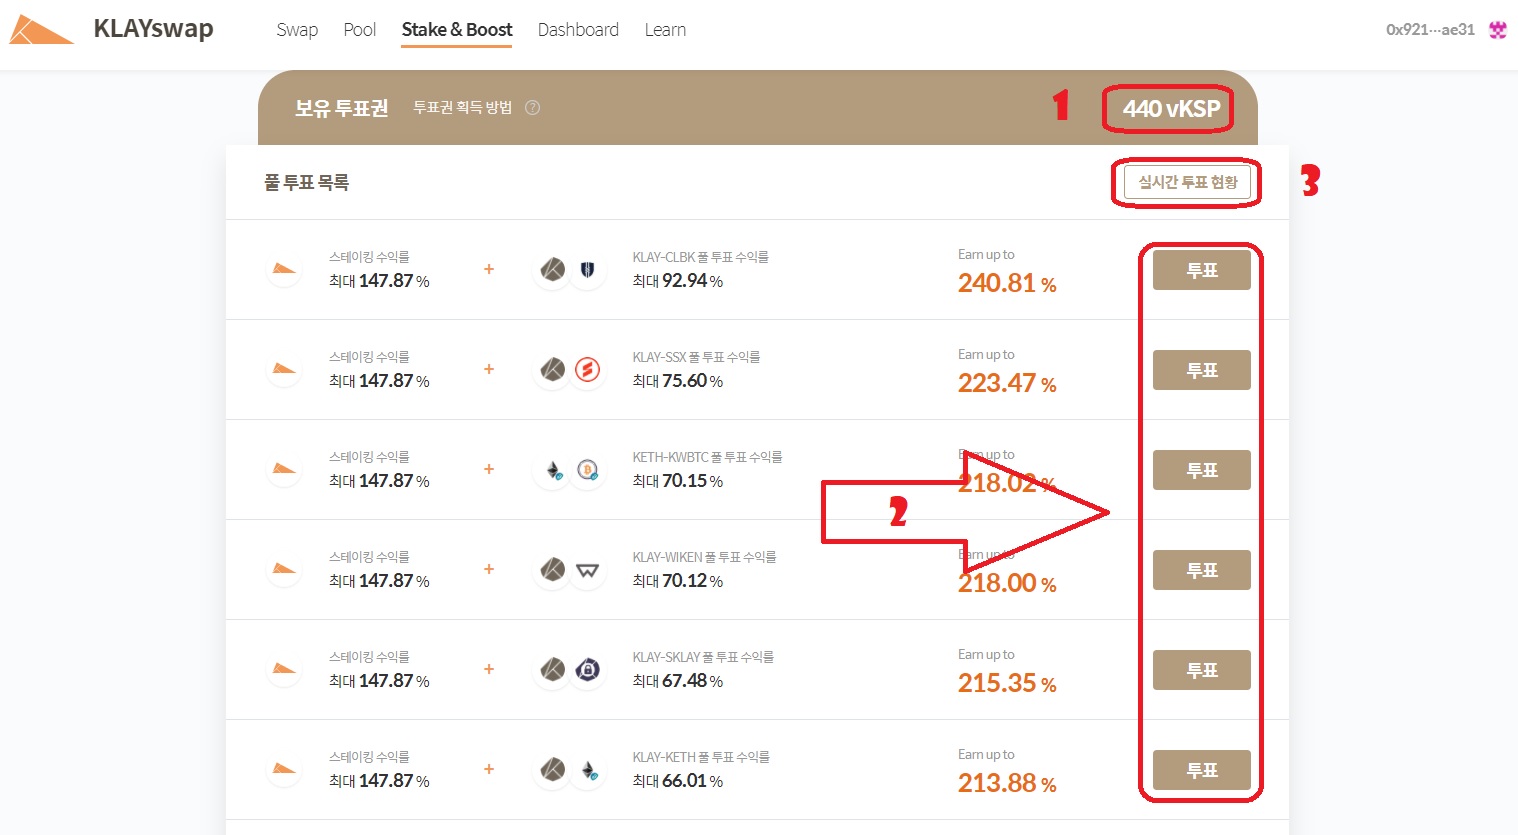This screenshot has width=1518, height=835.
Task: Click KETH token icon in KETH-KWBTC row
Action: coord(553,469)
